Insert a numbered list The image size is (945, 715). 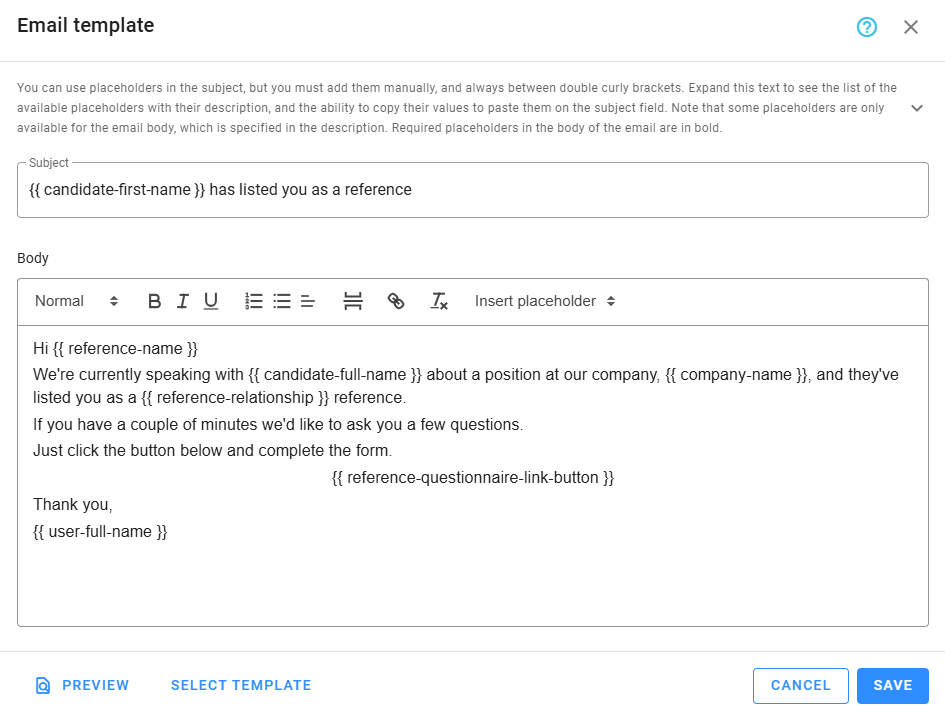(x=253, y=300)
